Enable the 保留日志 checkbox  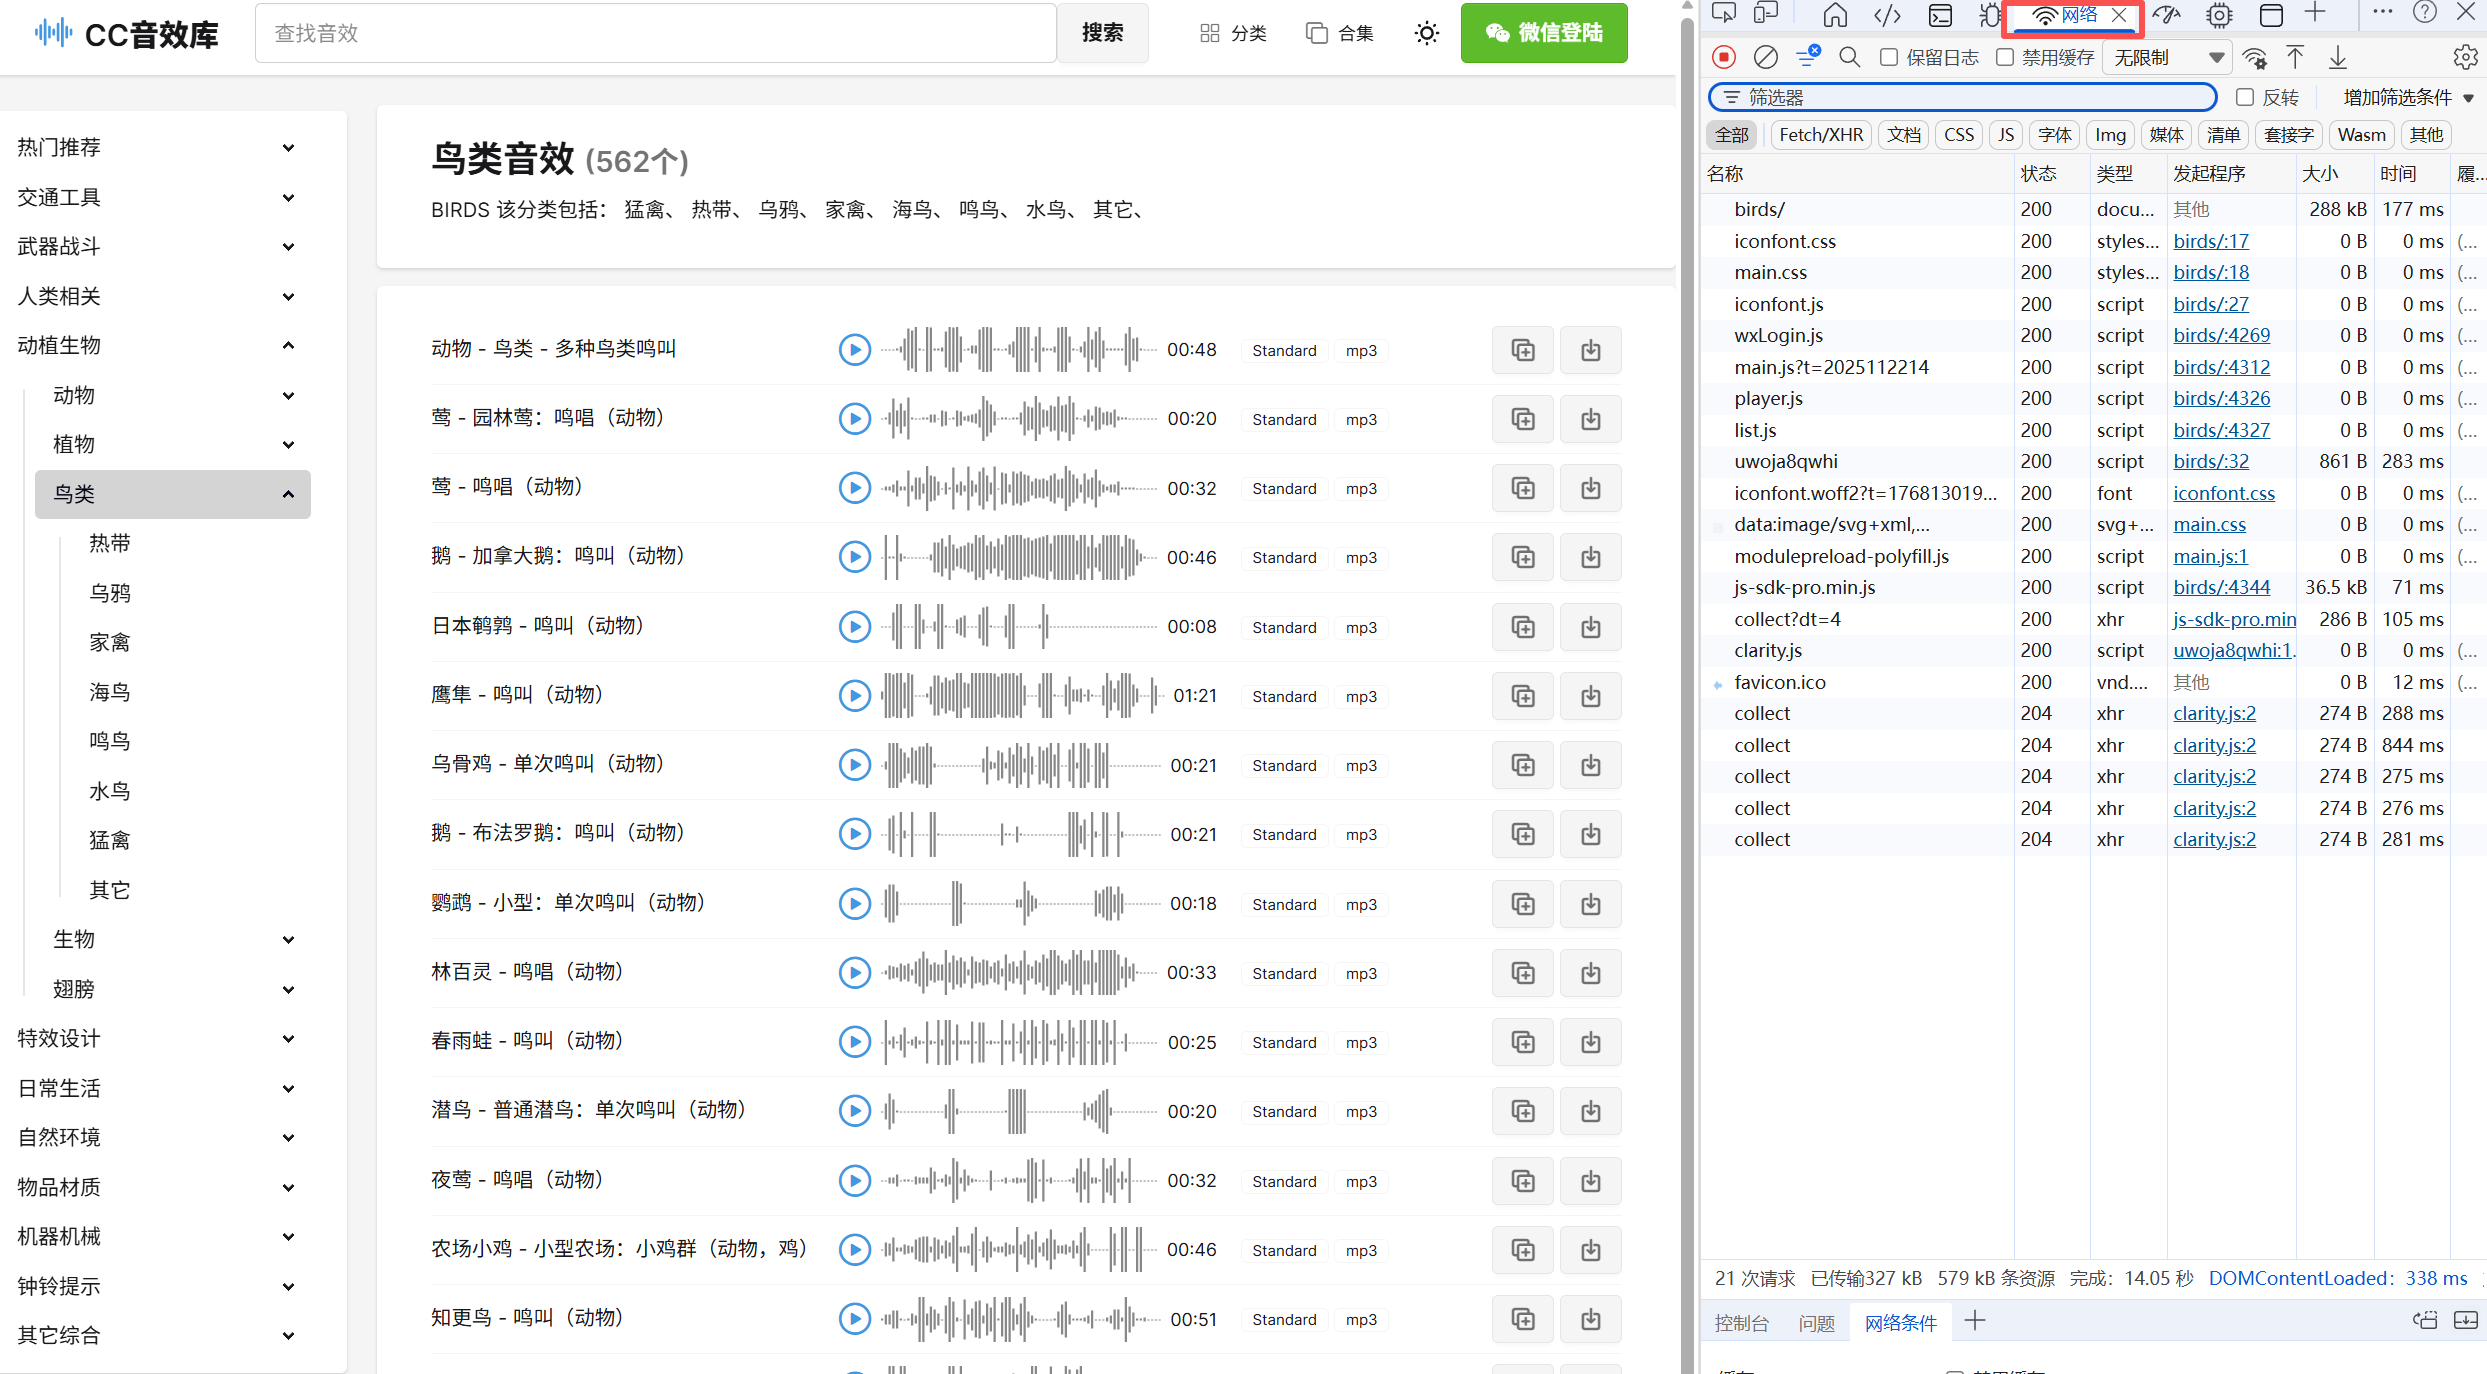pyautogui.click(x=1889, y=57)
